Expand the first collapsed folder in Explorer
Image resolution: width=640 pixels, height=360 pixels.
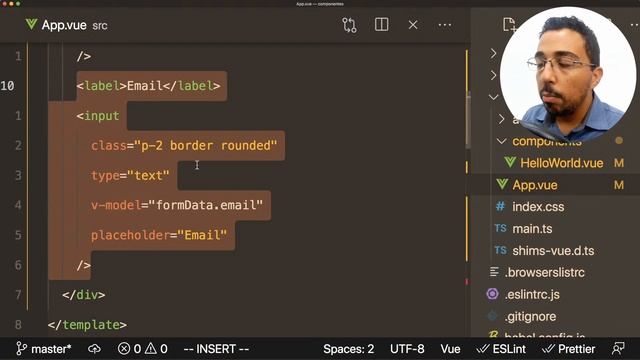coord(493,53)
